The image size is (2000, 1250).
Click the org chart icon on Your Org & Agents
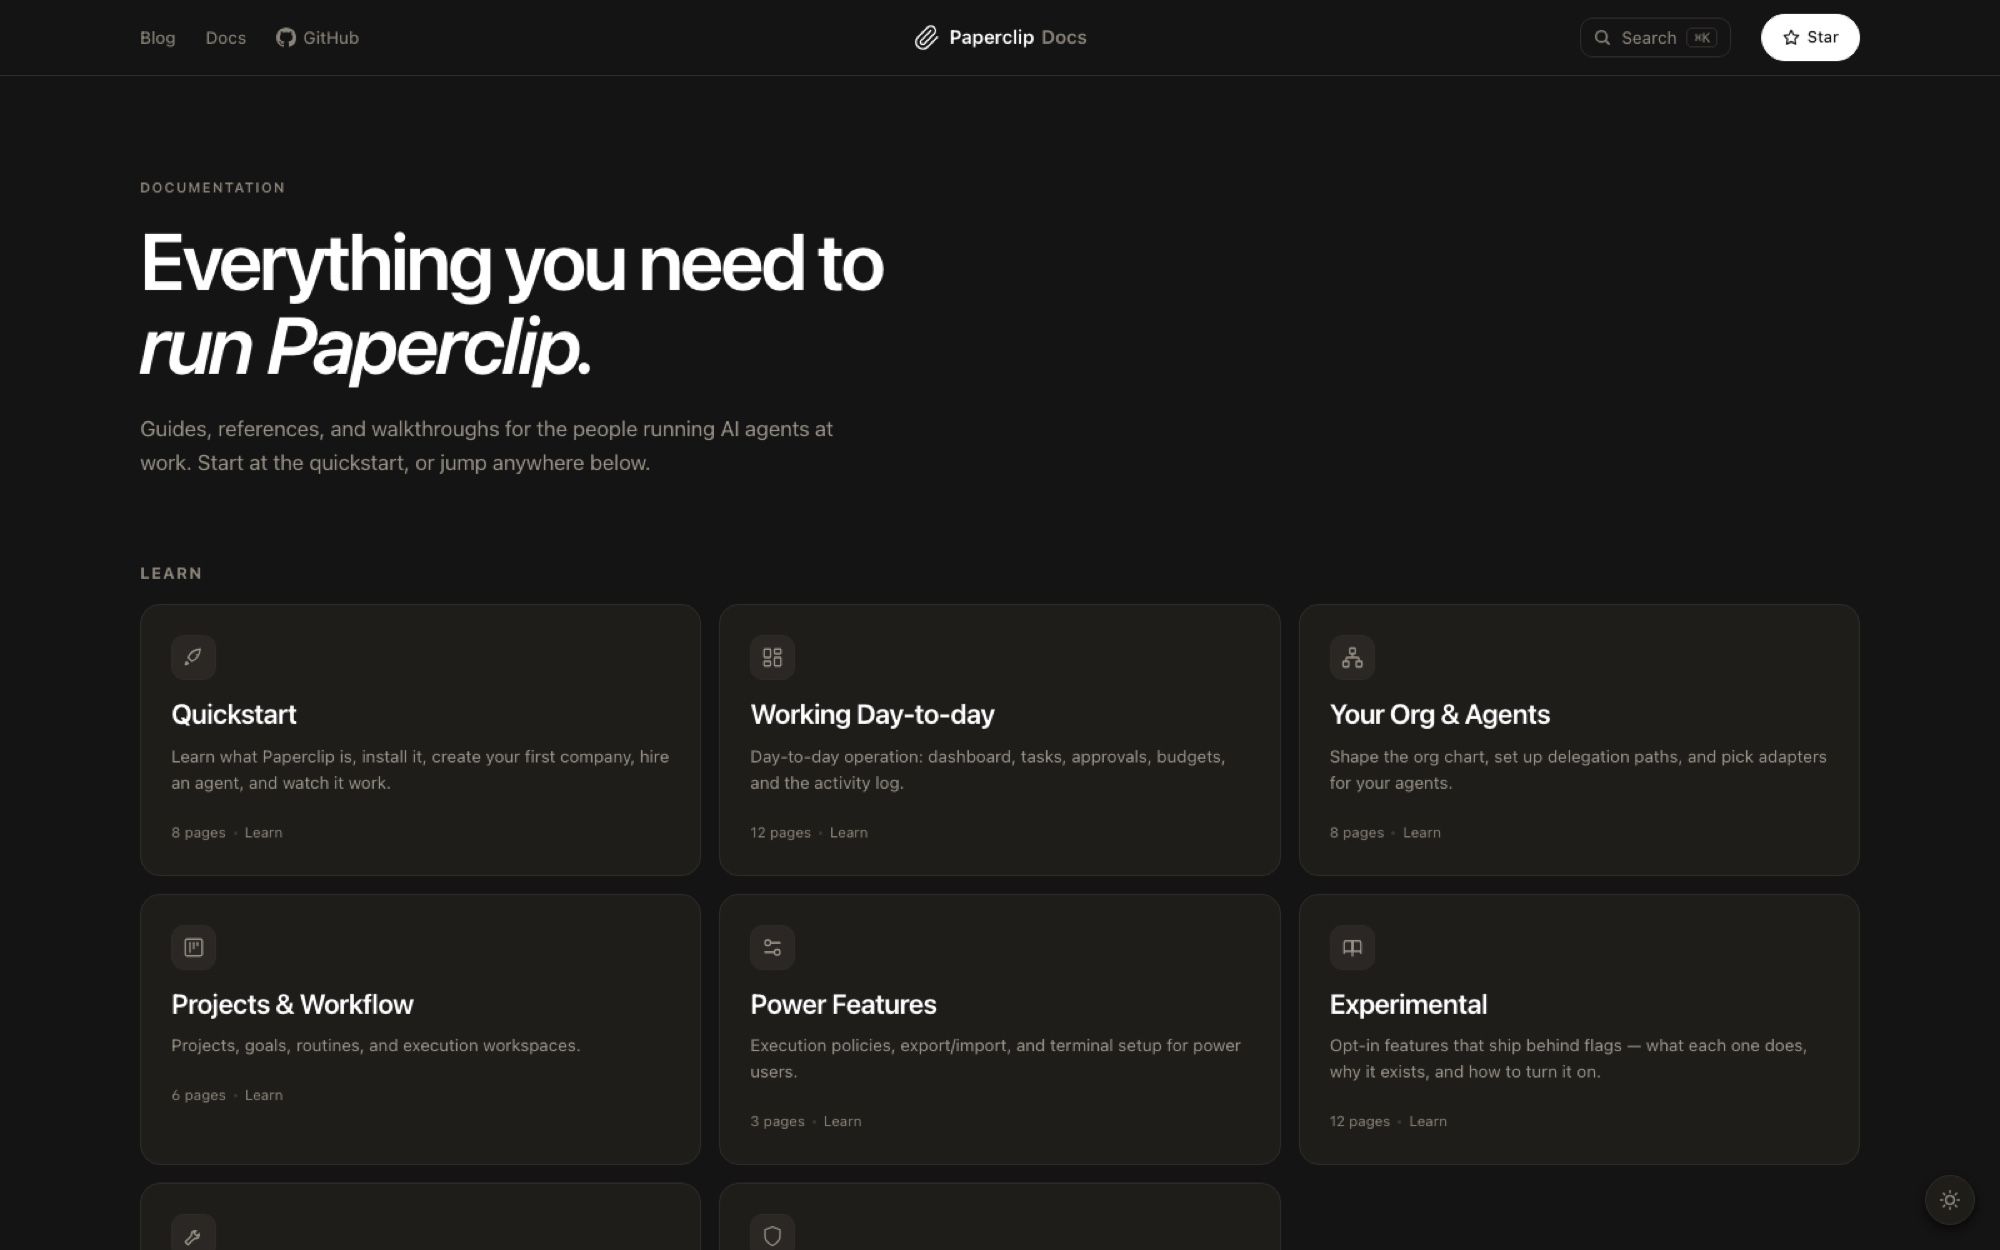(x=1352, y=657)
